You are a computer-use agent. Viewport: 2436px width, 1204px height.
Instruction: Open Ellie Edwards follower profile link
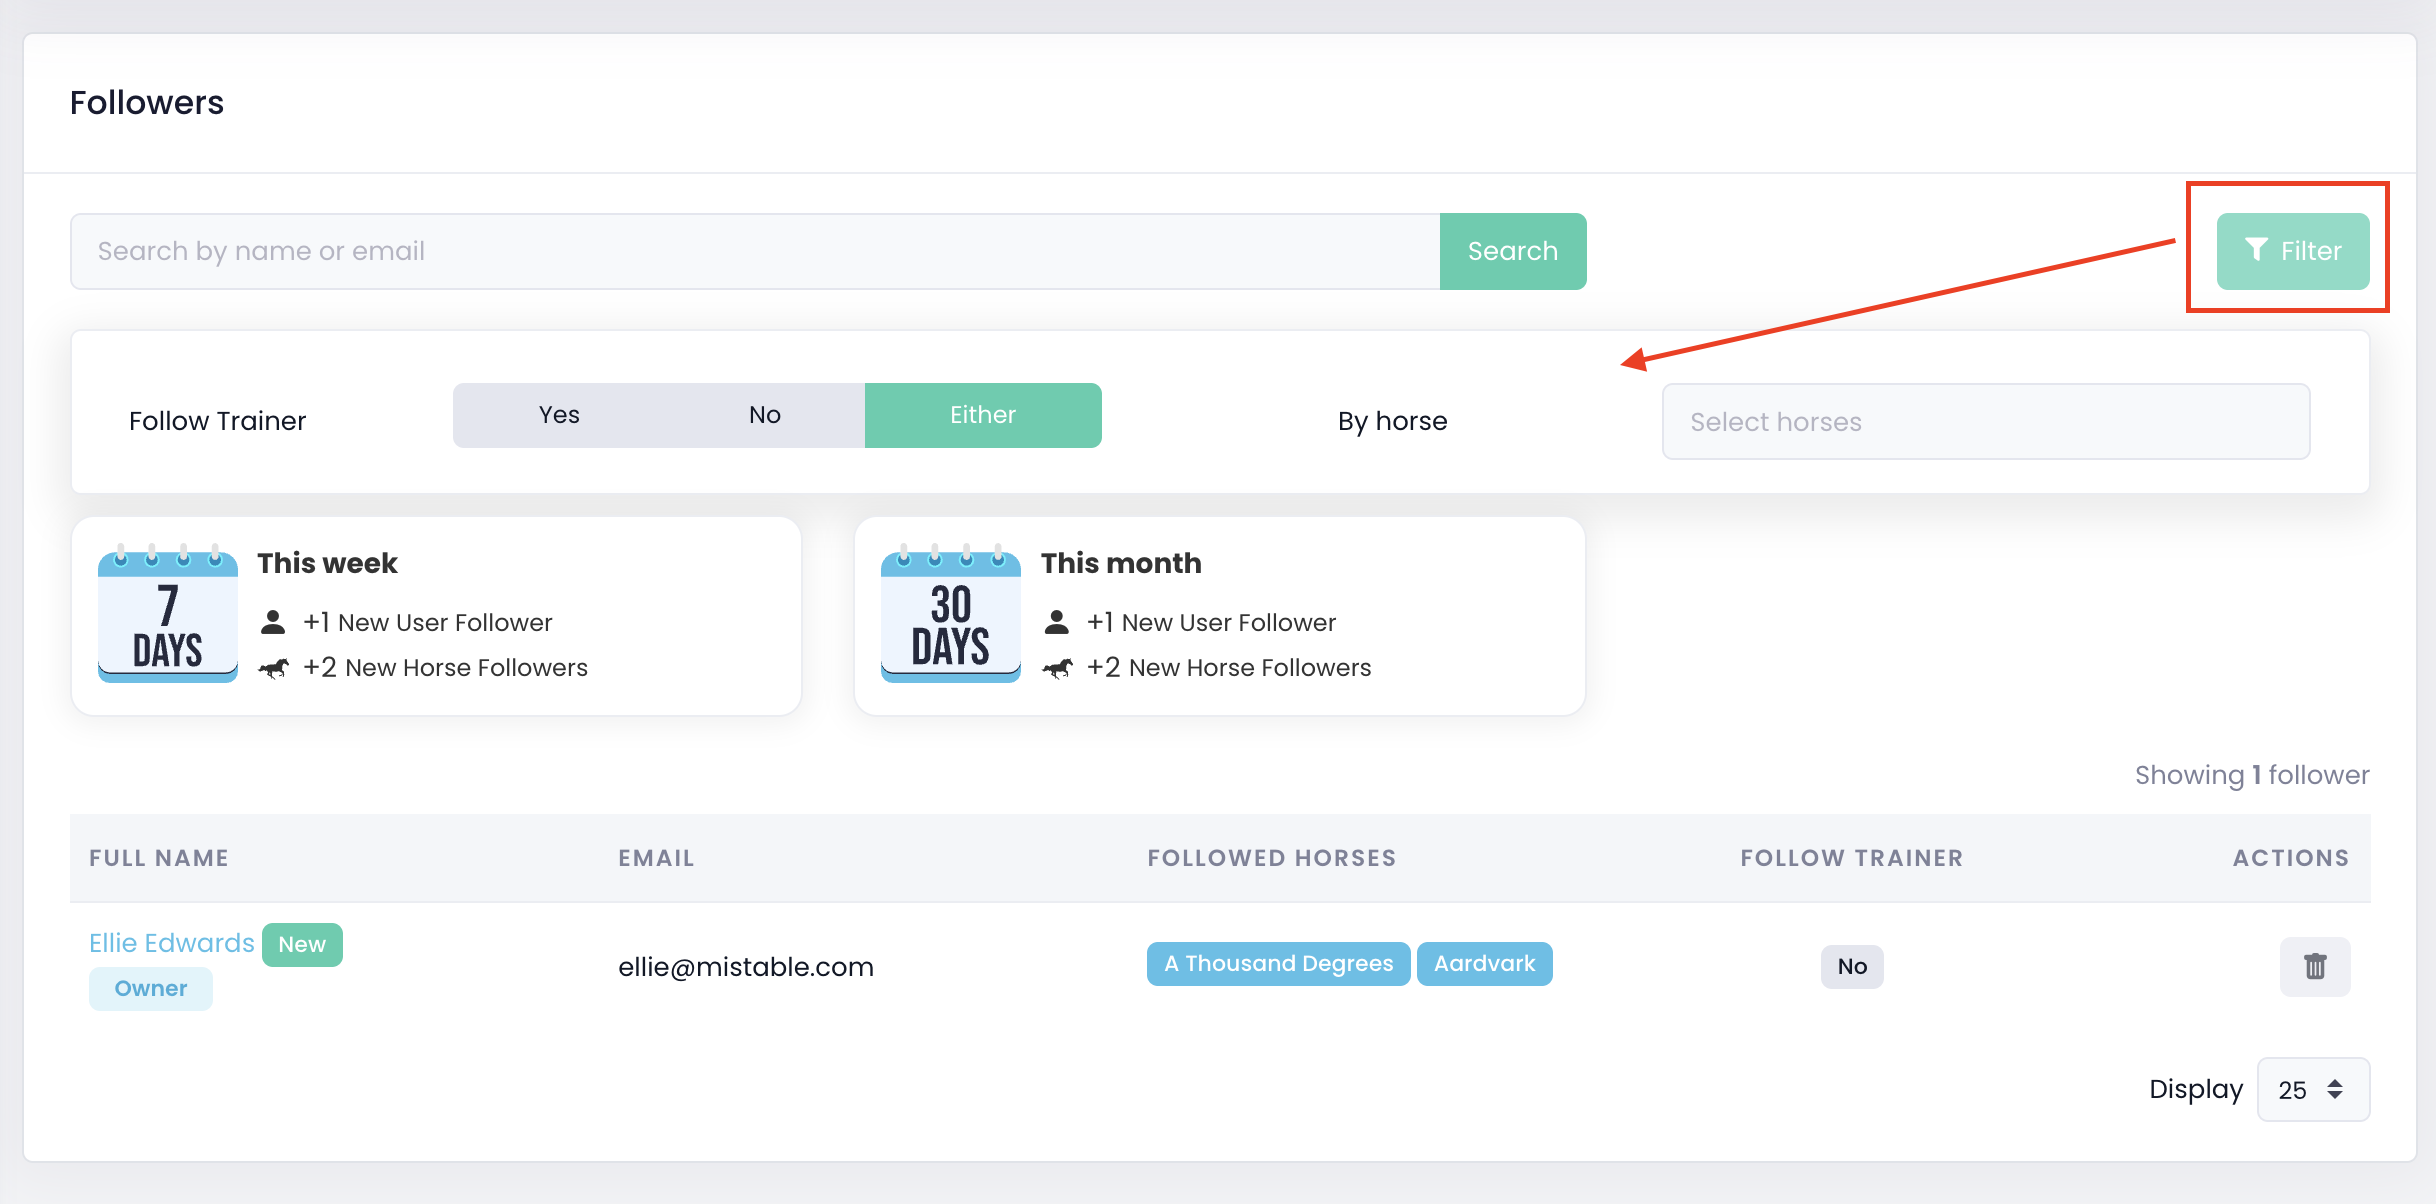tap(172, 943)
